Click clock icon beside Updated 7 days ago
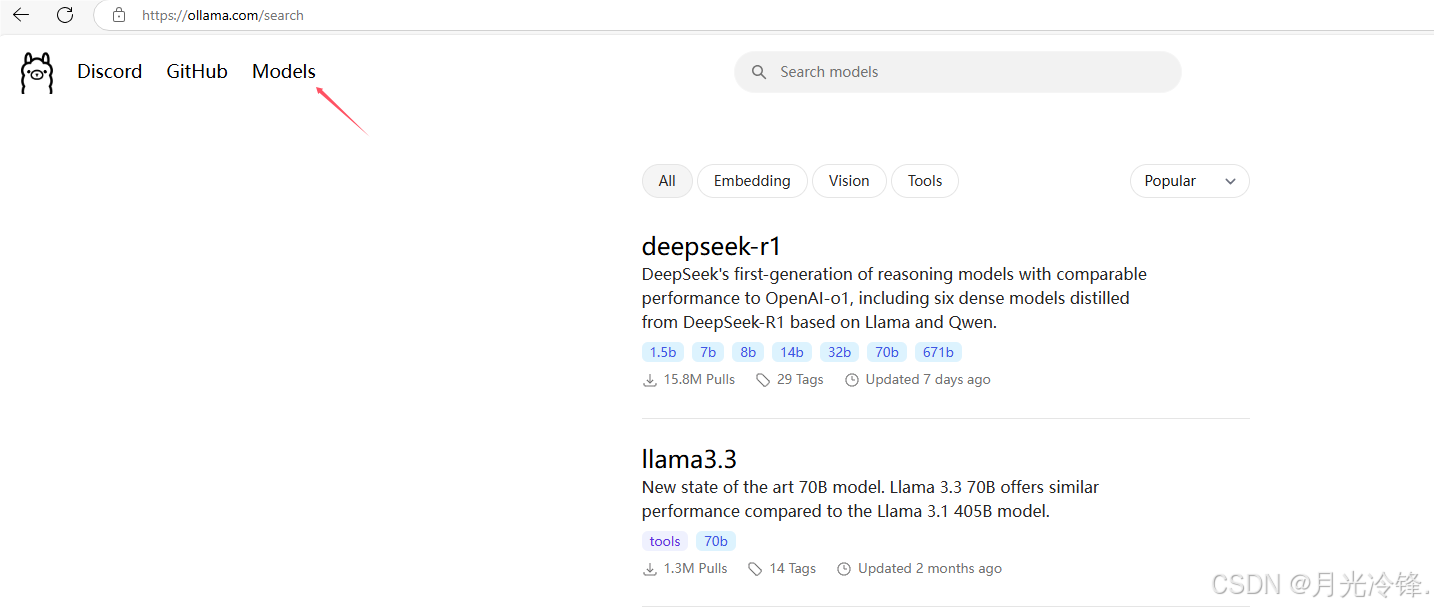This screenshot has width=1434, height=610. 852,380
